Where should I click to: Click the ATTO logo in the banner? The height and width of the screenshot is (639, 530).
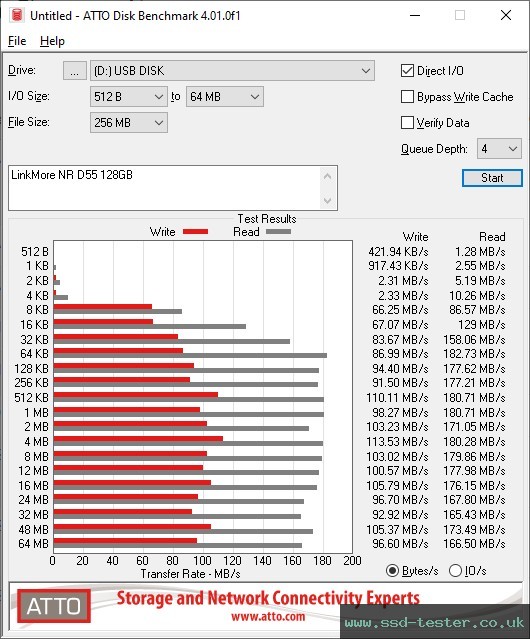(54, 606)
